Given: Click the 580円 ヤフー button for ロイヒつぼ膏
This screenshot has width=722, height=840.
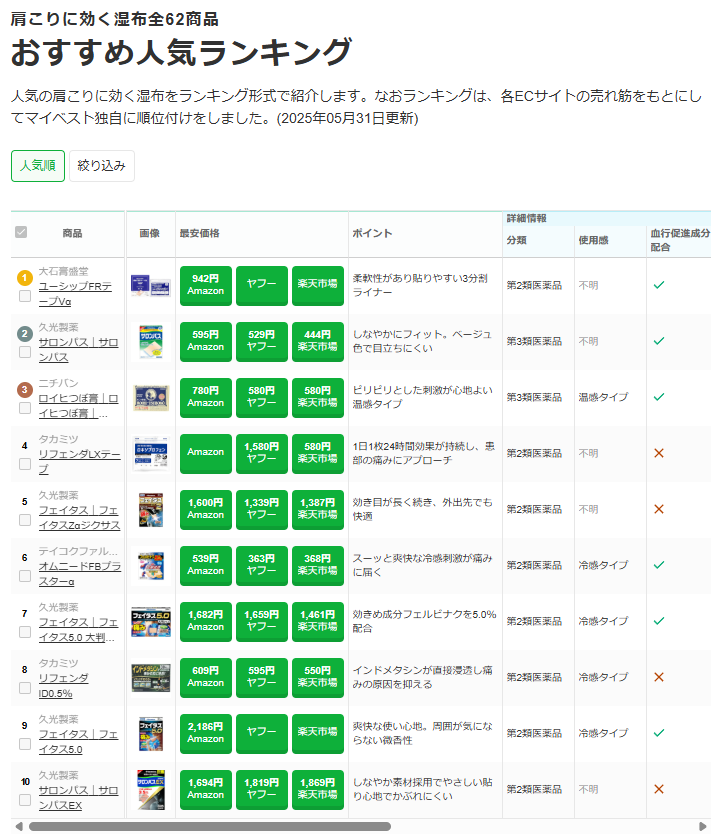Looking at the screenshot, I should 262,398.
